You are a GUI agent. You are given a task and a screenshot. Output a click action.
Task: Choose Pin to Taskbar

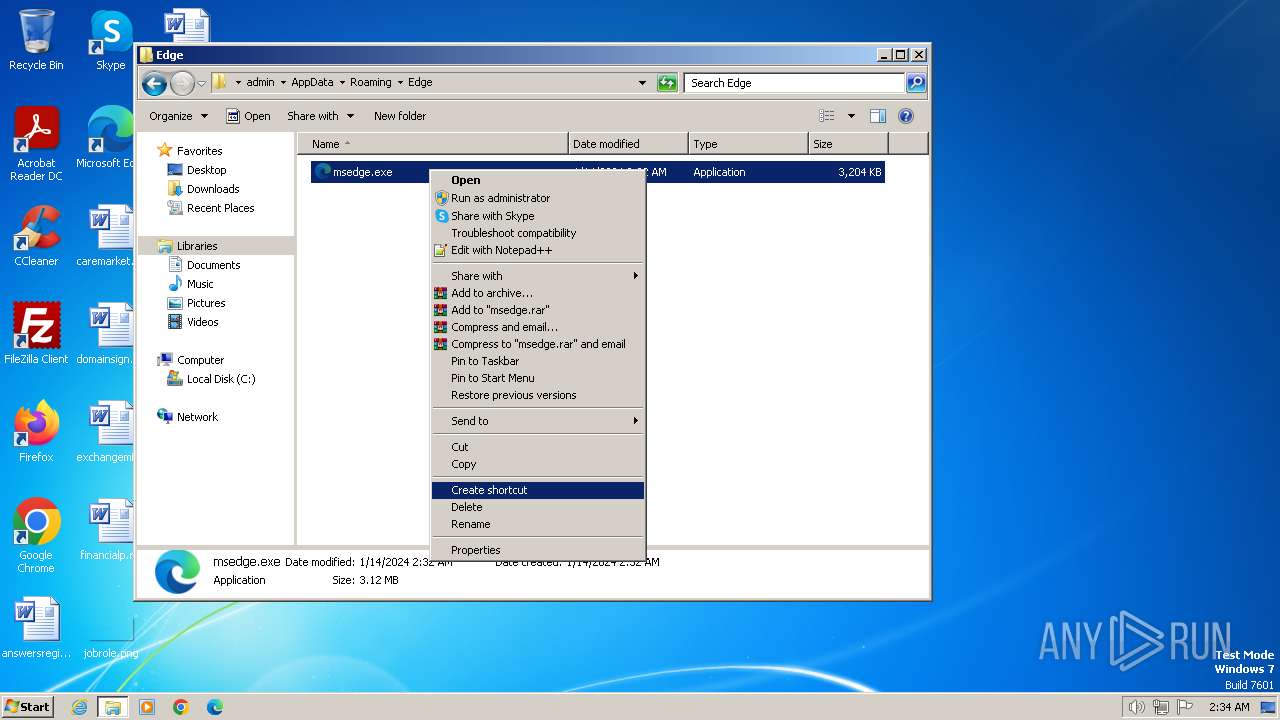538,361
